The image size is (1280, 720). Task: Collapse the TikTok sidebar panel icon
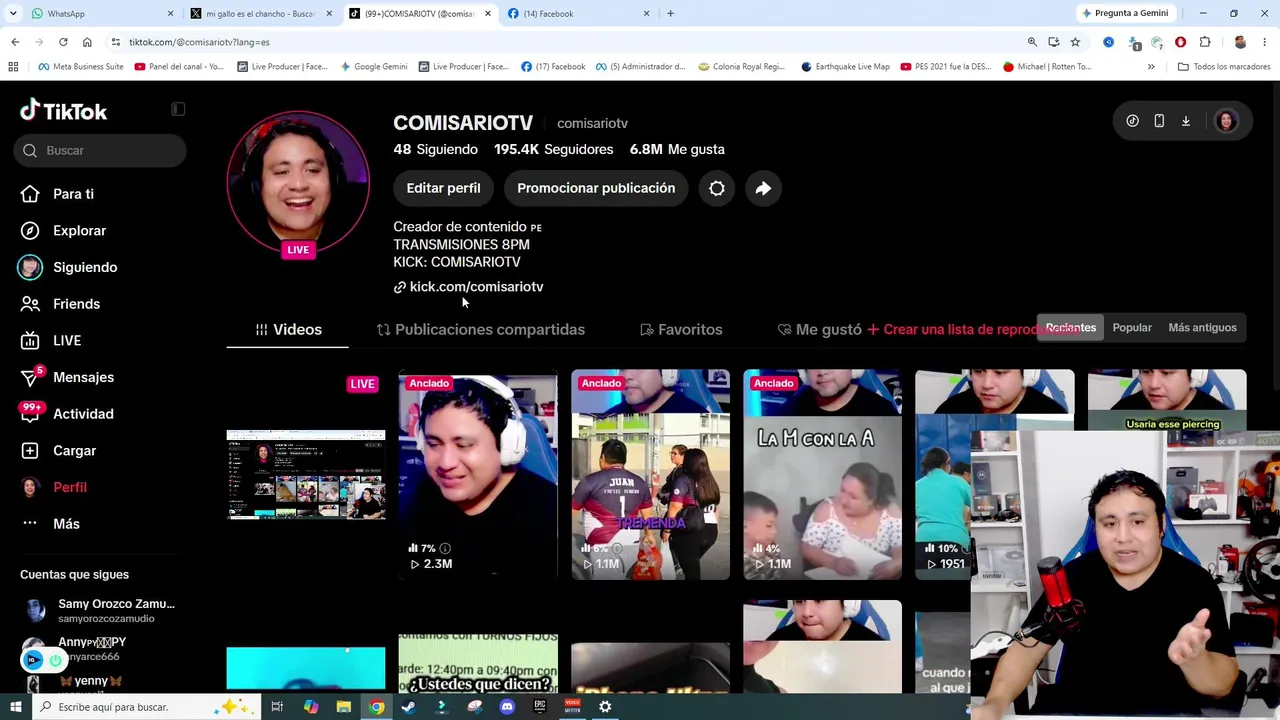pyautogui.click(x=178, y=109)
